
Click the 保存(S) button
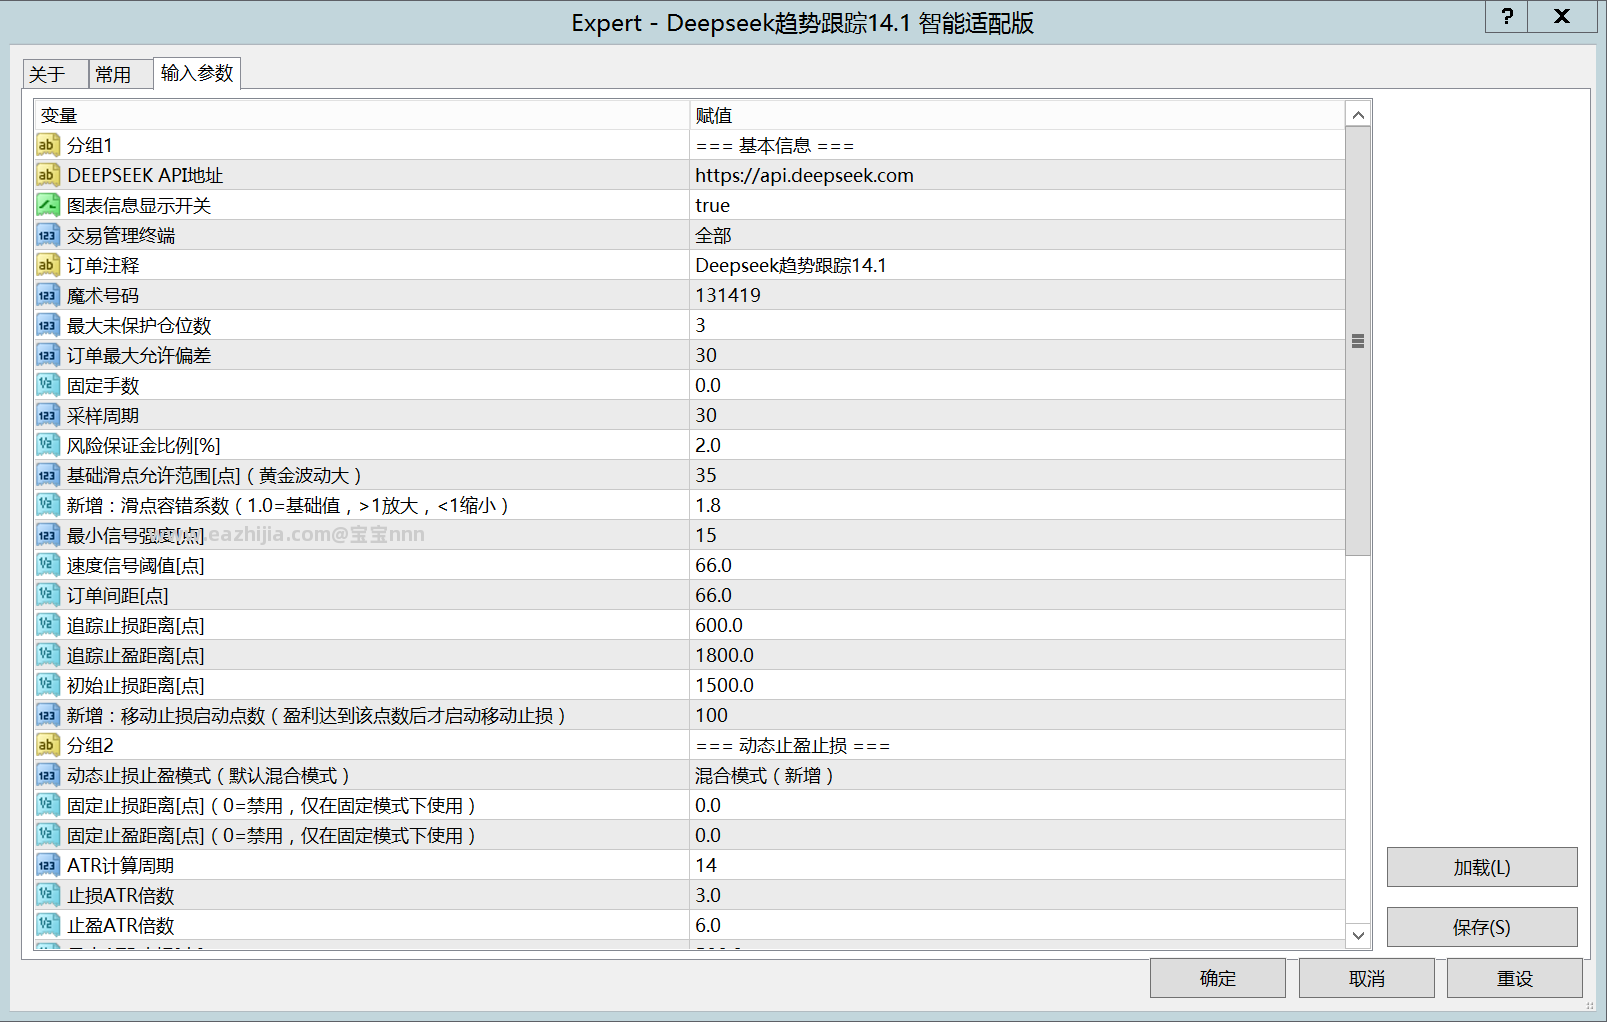(x=1482, y=927)
